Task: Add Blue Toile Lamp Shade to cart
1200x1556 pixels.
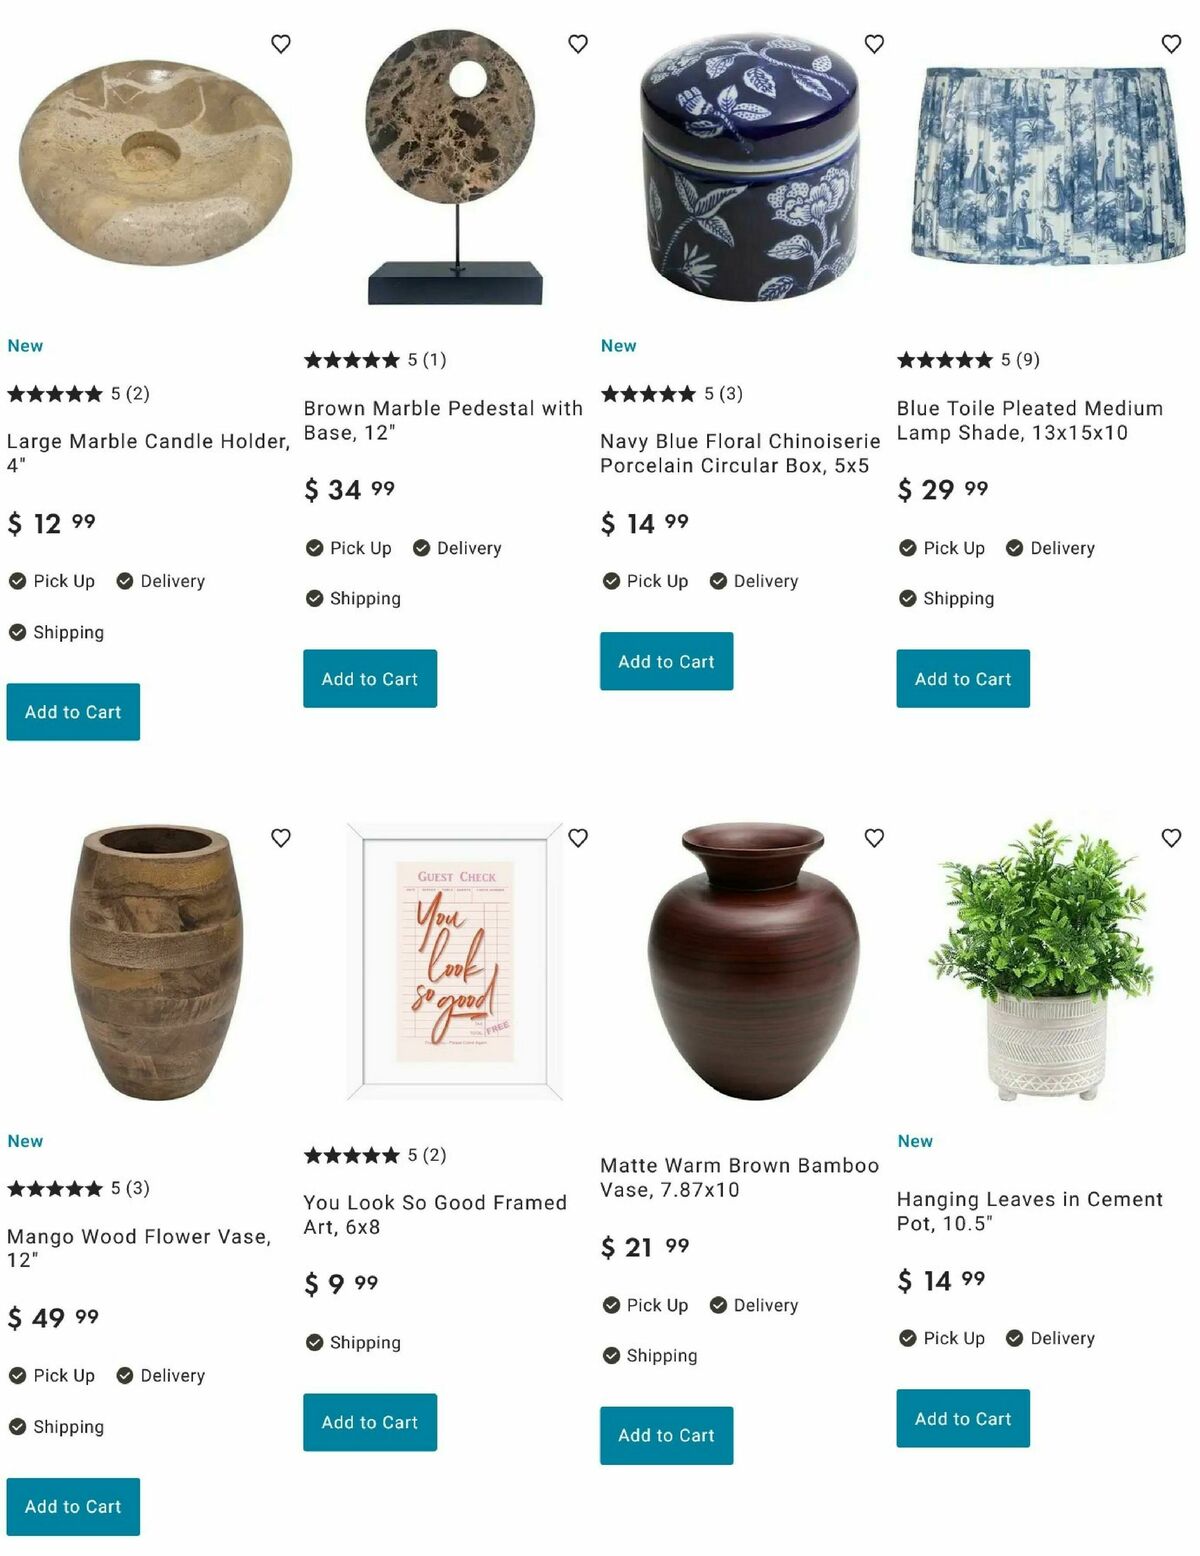Action: 963,679
